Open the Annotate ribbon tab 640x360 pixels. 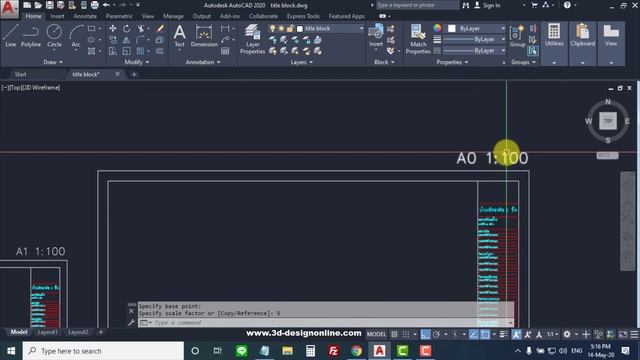(85, 16)
